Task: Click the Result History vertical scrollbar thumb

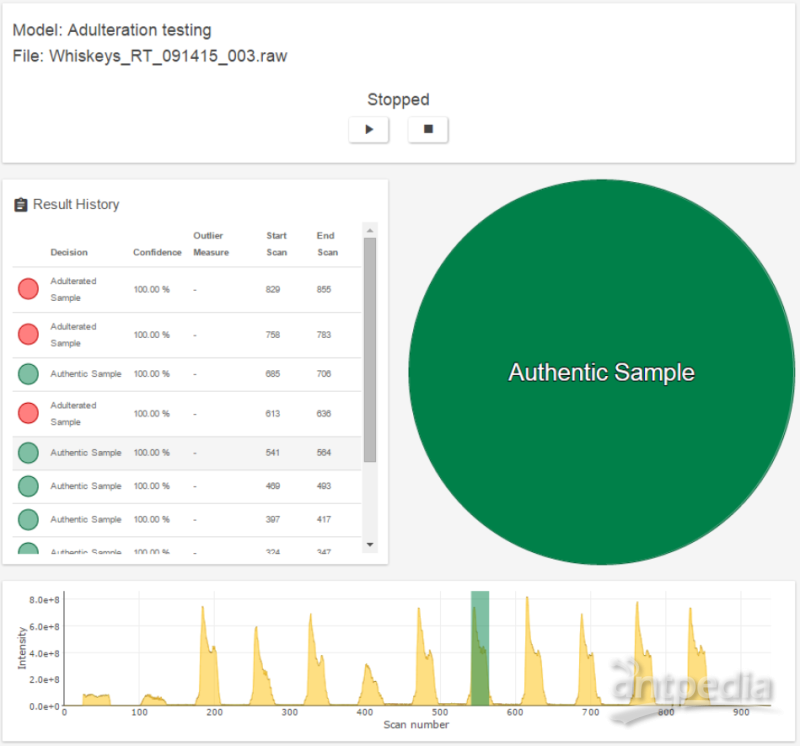Action: 370,350
